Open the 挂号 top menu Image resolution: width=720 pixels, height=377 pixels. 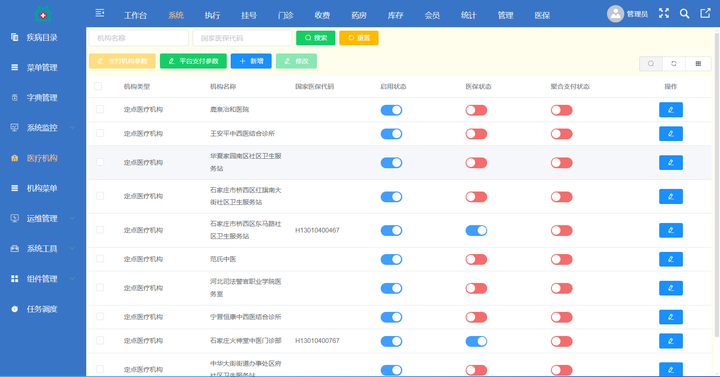point(249,16)
